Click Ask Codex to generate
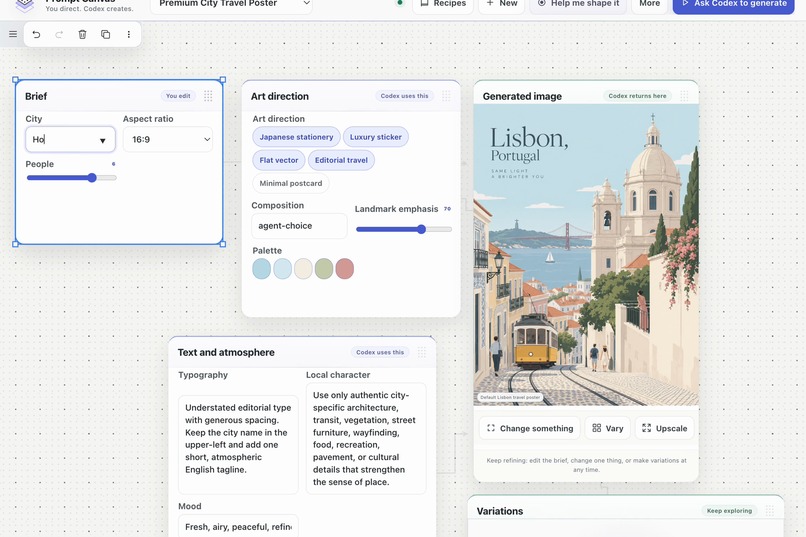 tap(734, 4)
